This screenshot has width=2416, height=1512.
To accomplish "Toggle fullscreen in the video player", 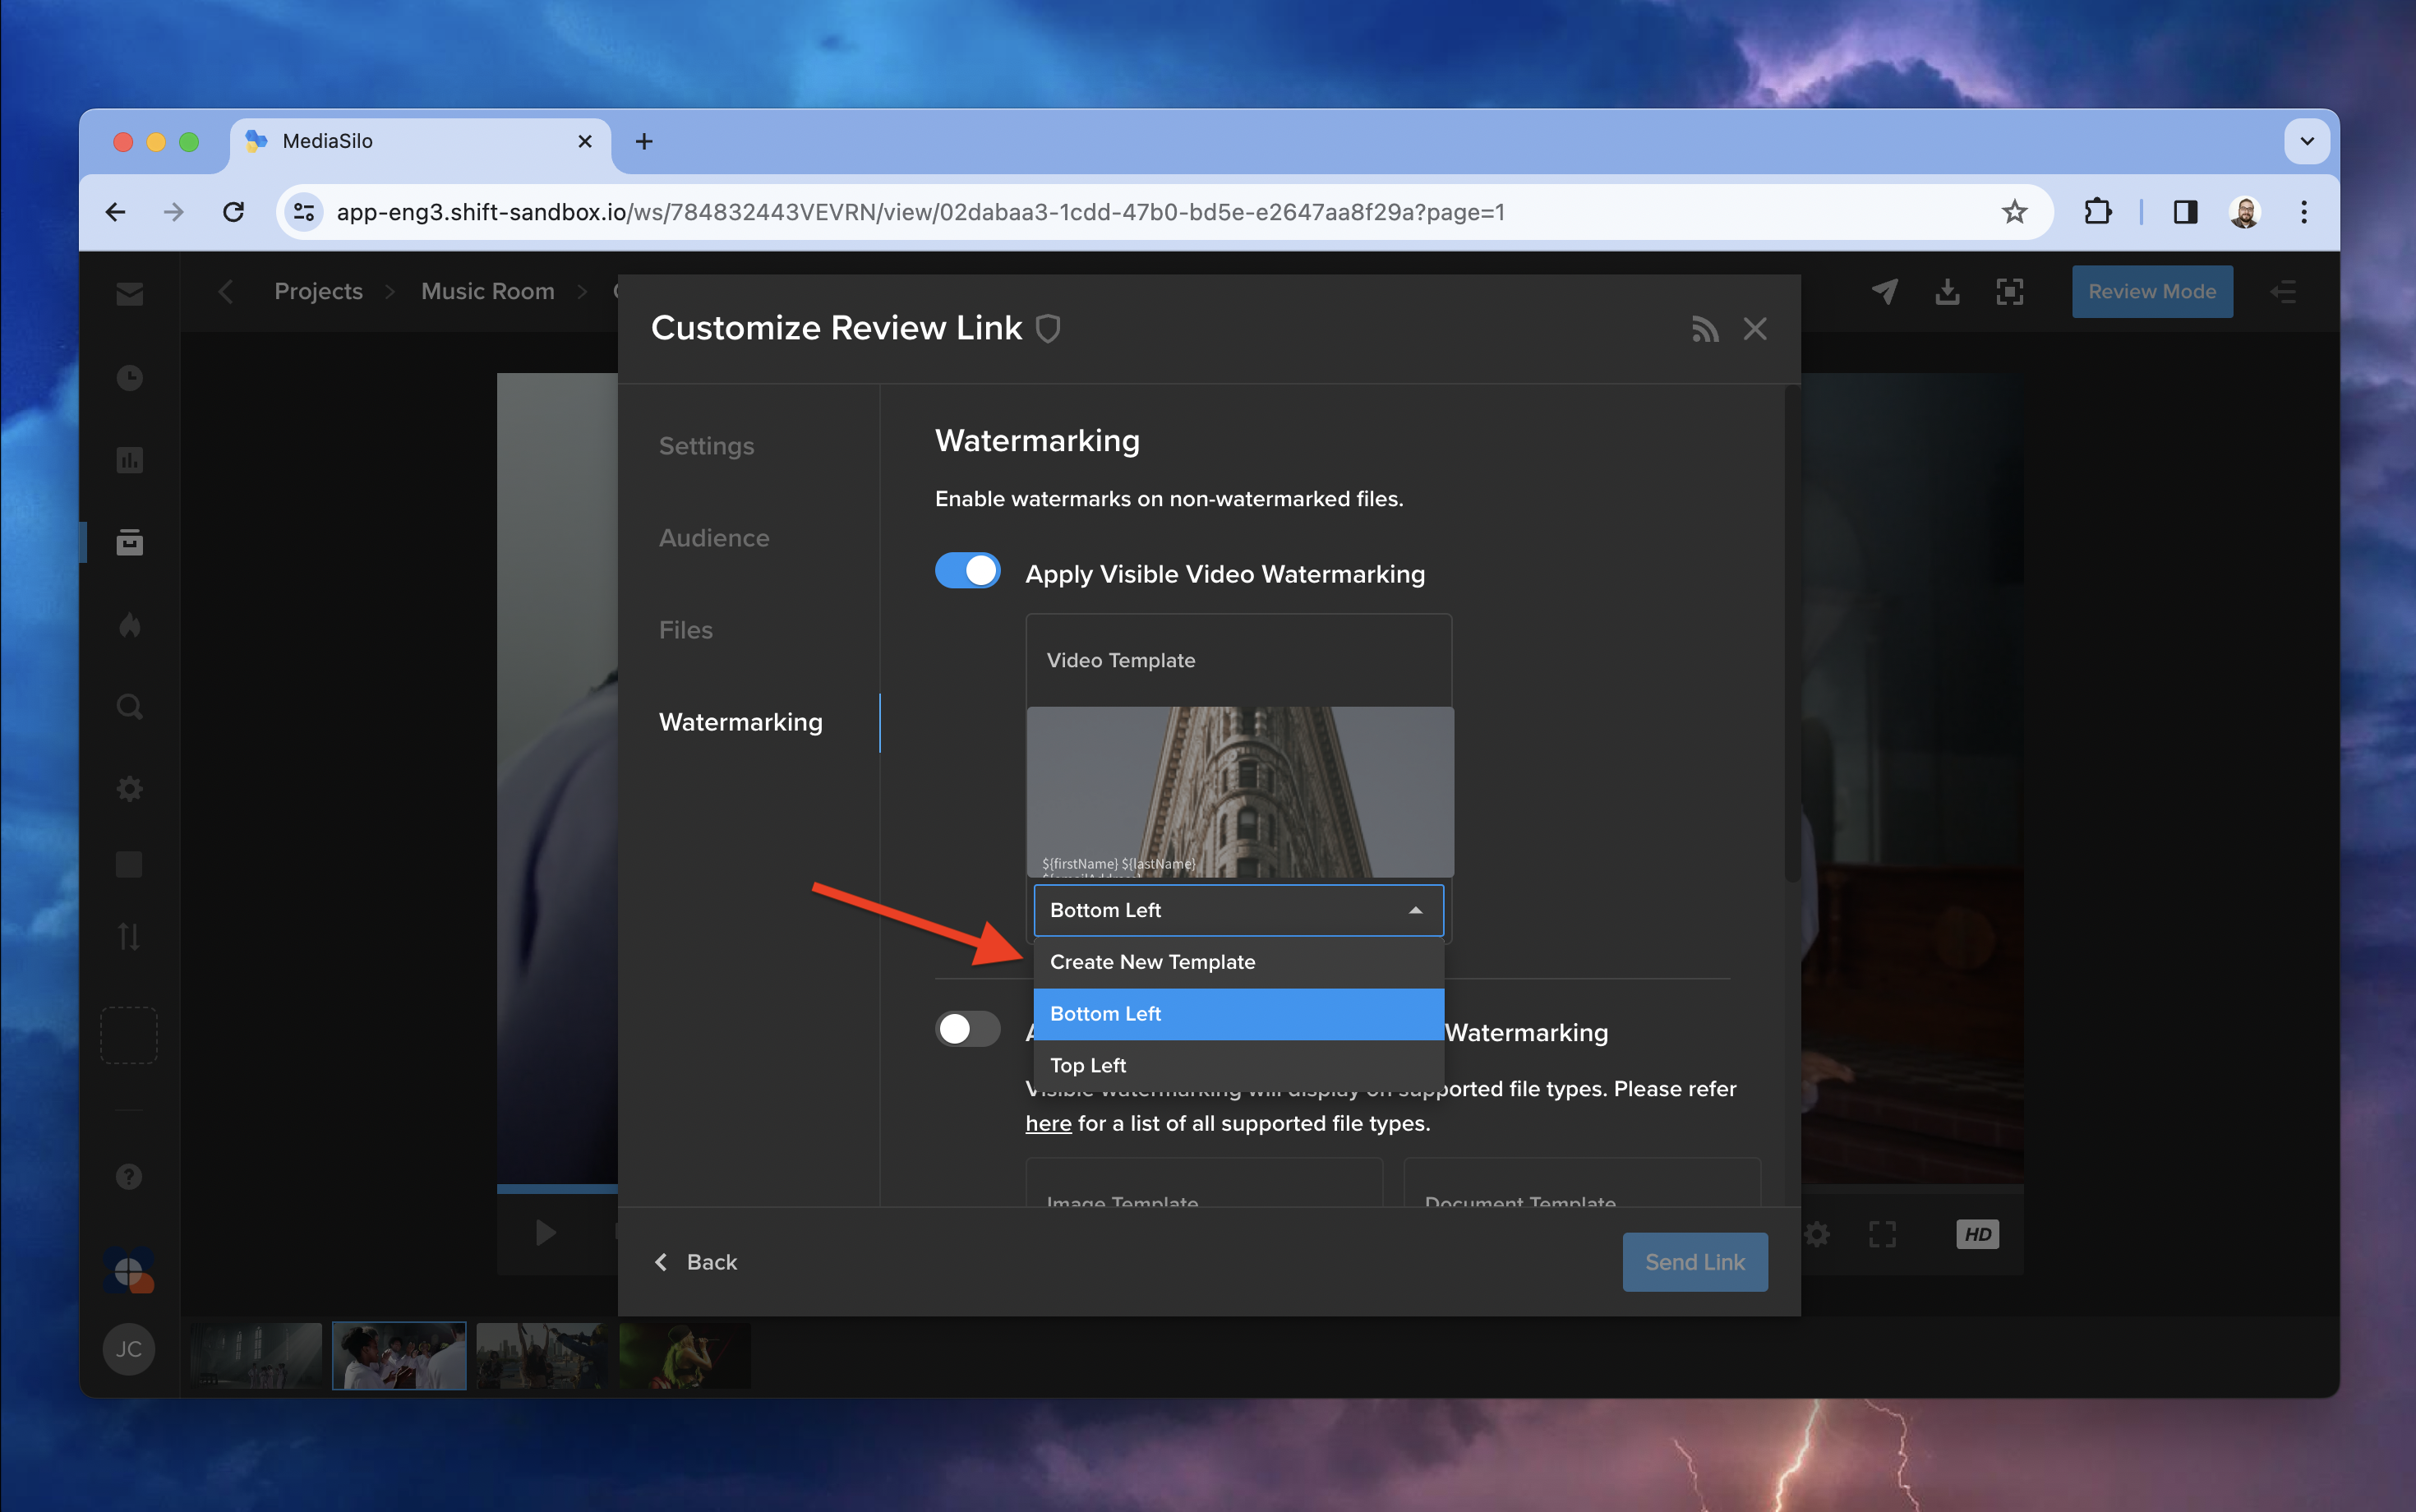I will (x=1882, y=1234).
